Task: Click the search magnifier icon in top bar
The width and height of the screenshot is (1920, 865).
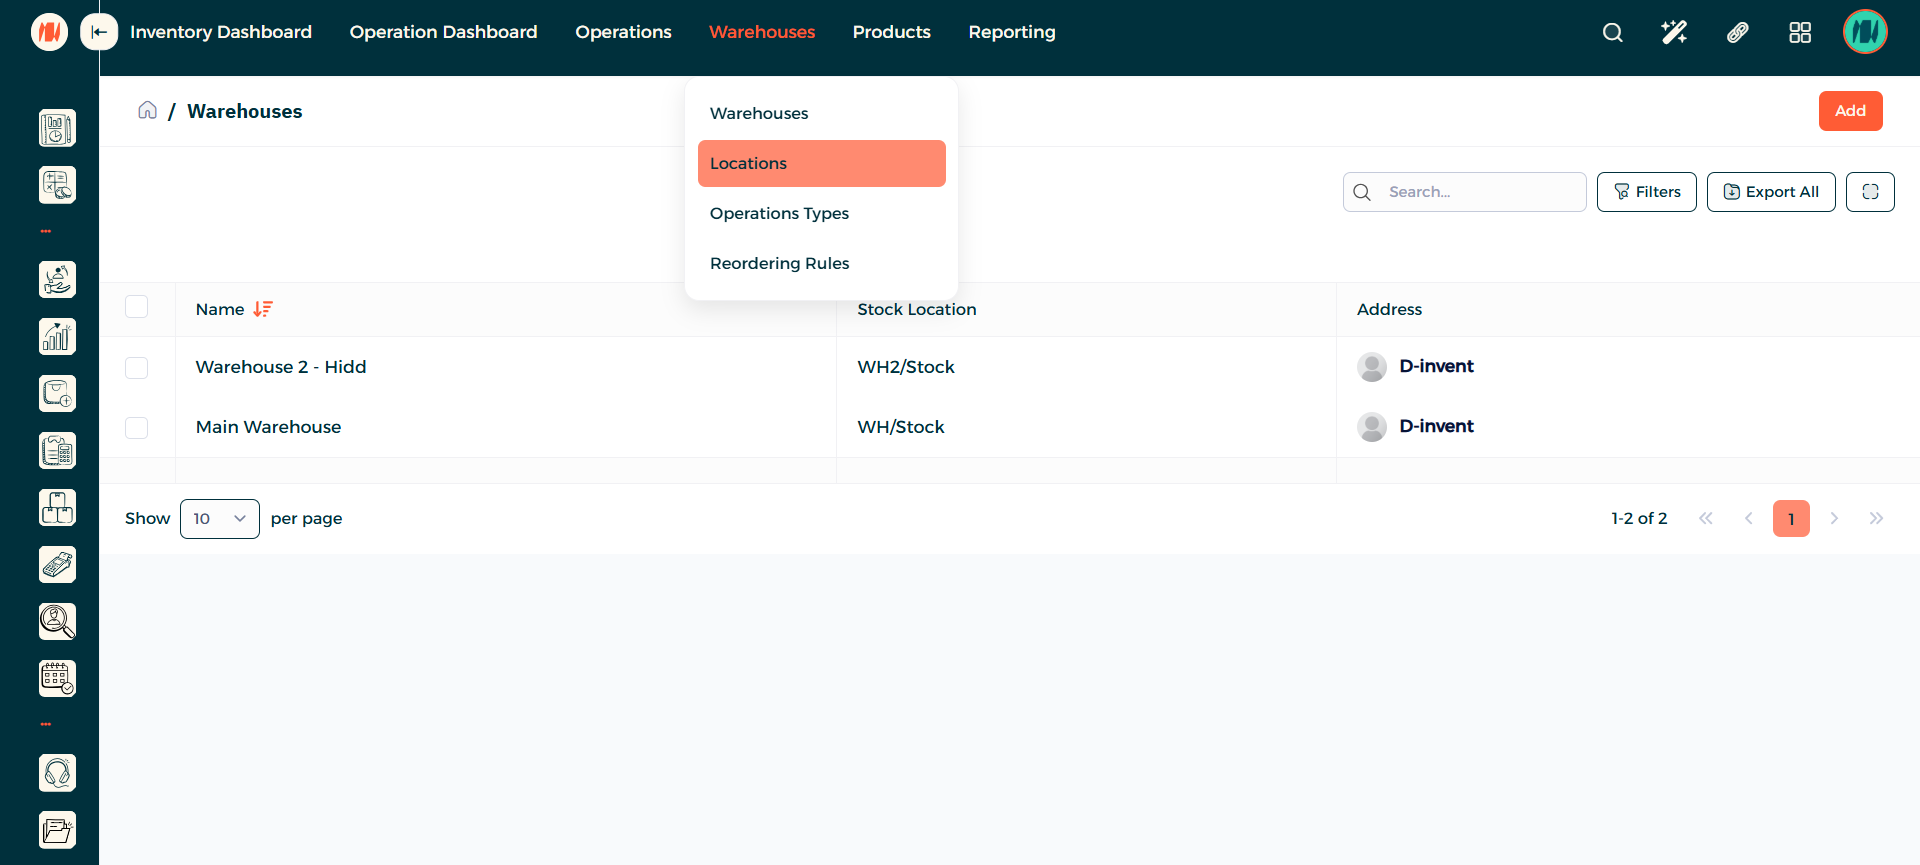Action: 1612,32
